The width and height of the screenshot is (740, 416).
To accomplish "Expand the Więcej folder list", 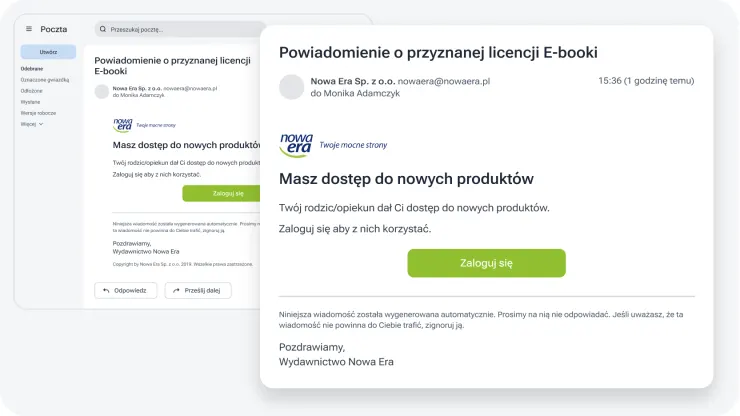I will (32, 124).
